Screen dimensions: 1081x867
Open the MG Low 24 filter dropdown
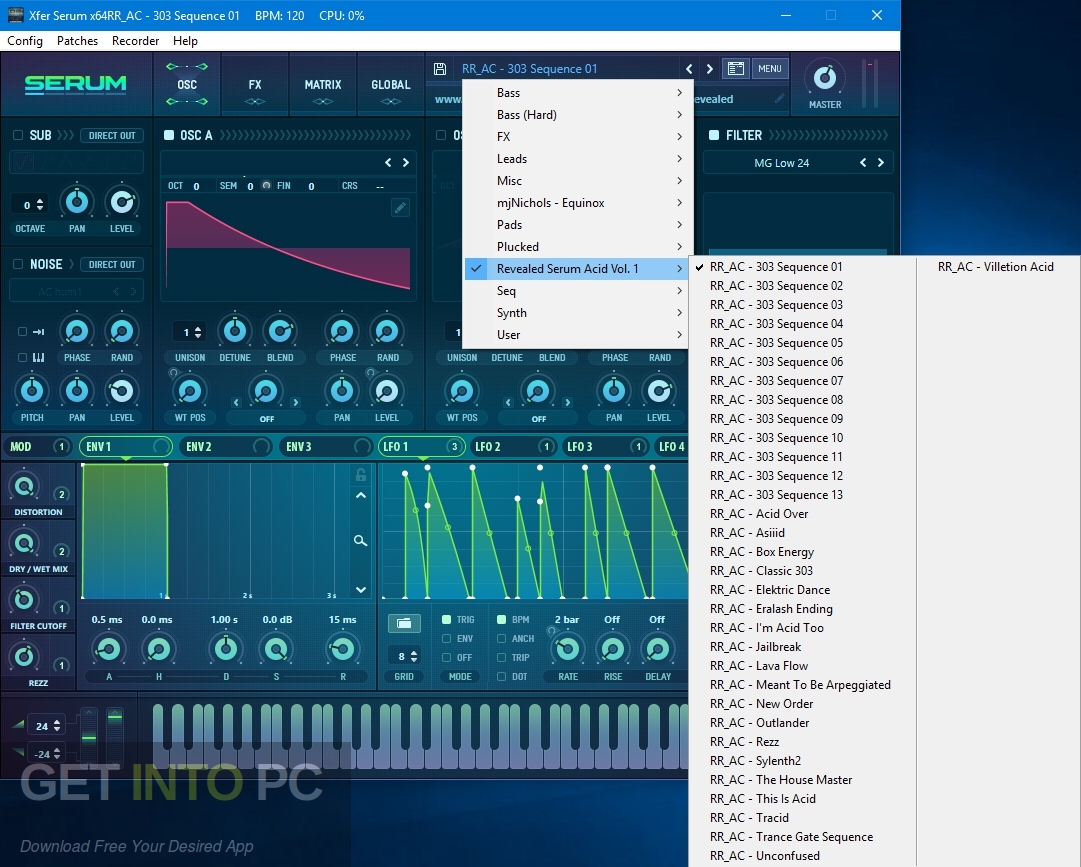pos(782,163)
